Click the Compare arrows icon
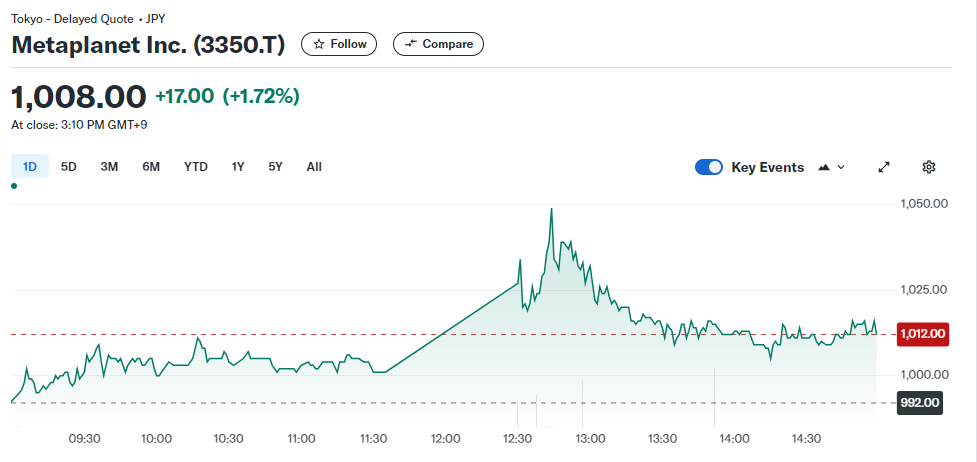This screenshot has height=462, width=977. (x=410, y=44)
